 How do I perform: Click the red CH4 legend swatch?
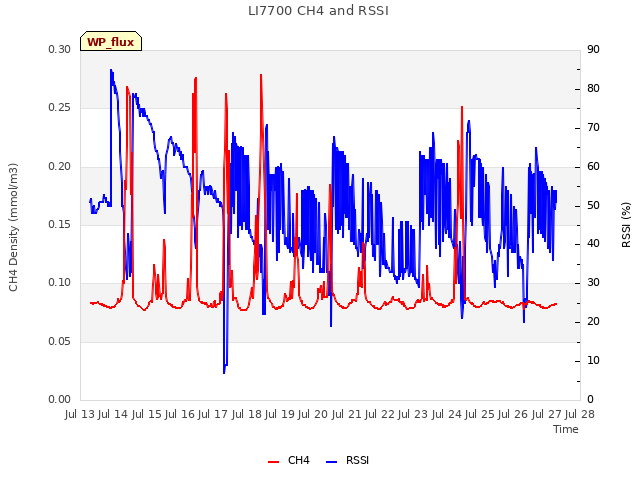[273, 462]
